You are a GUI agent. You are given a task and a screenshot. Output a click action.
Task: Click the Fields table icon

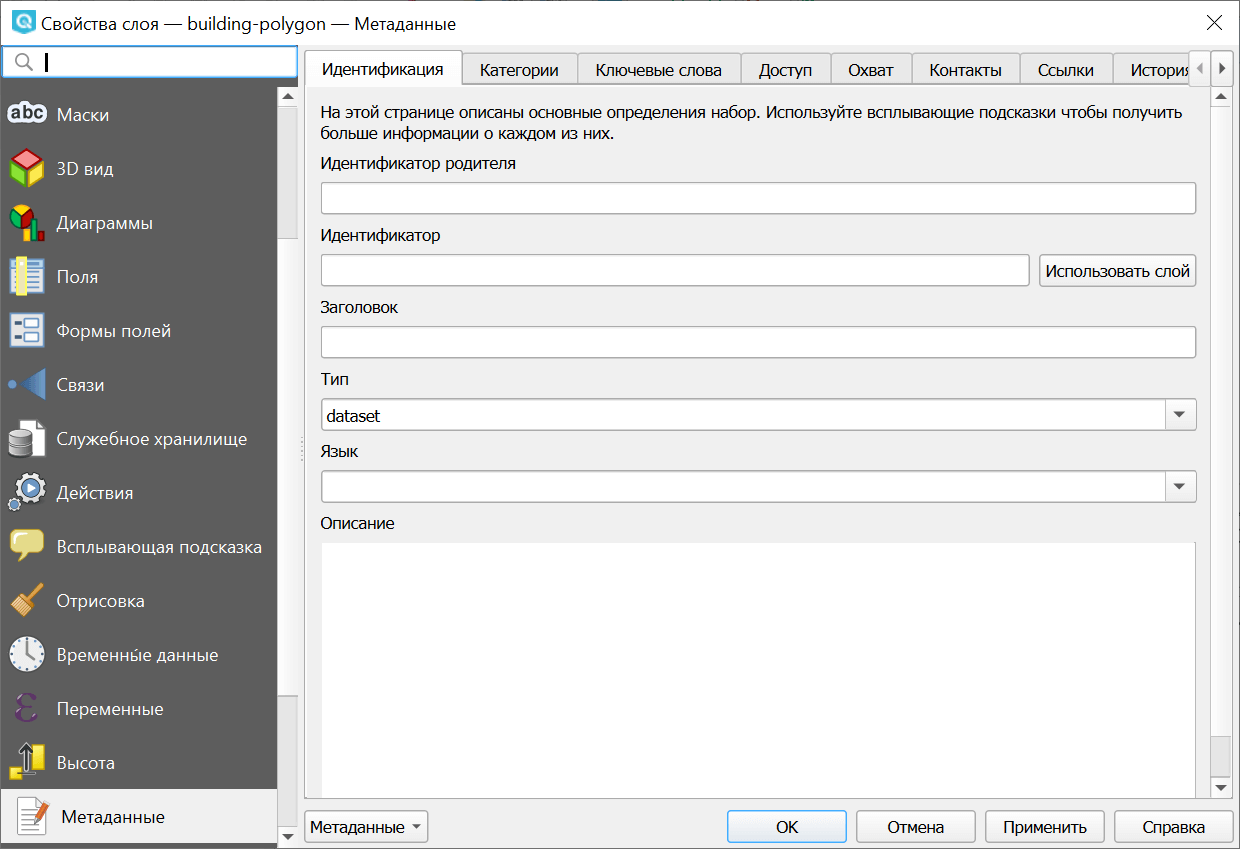[x=27, y=276]
